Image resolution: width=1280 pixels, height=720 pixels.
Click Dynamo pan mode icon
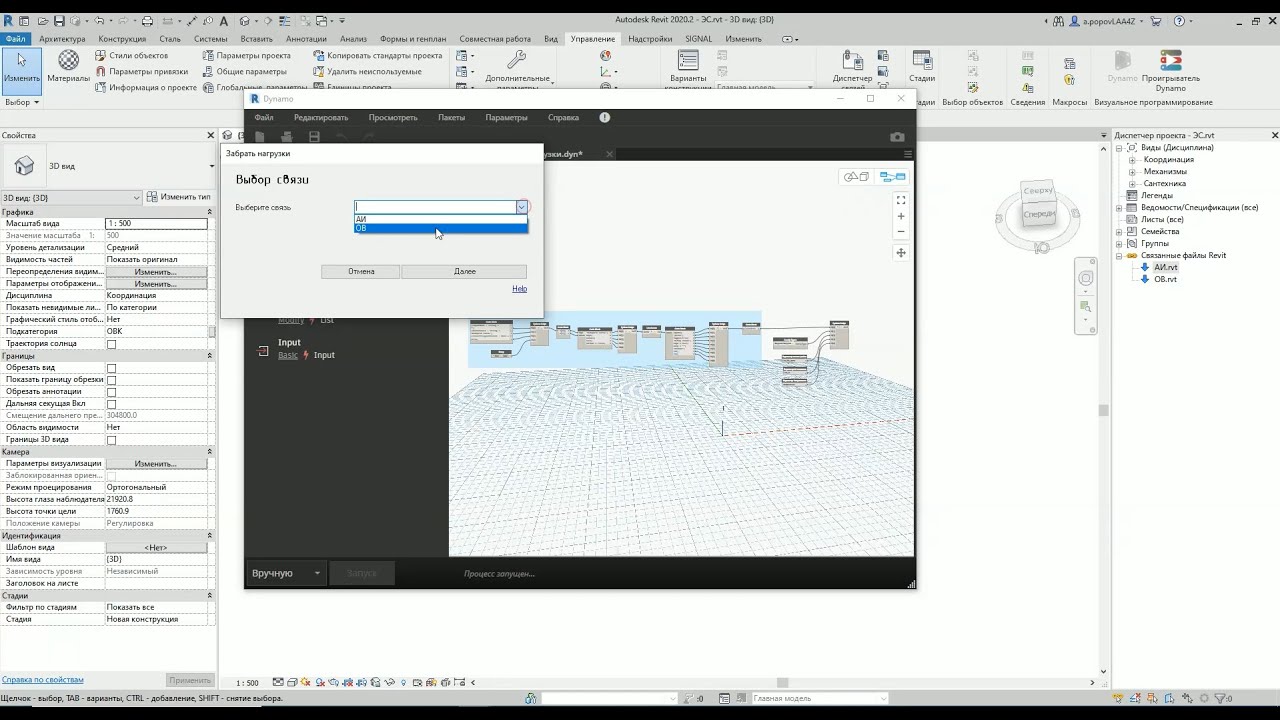pos(901,253)
